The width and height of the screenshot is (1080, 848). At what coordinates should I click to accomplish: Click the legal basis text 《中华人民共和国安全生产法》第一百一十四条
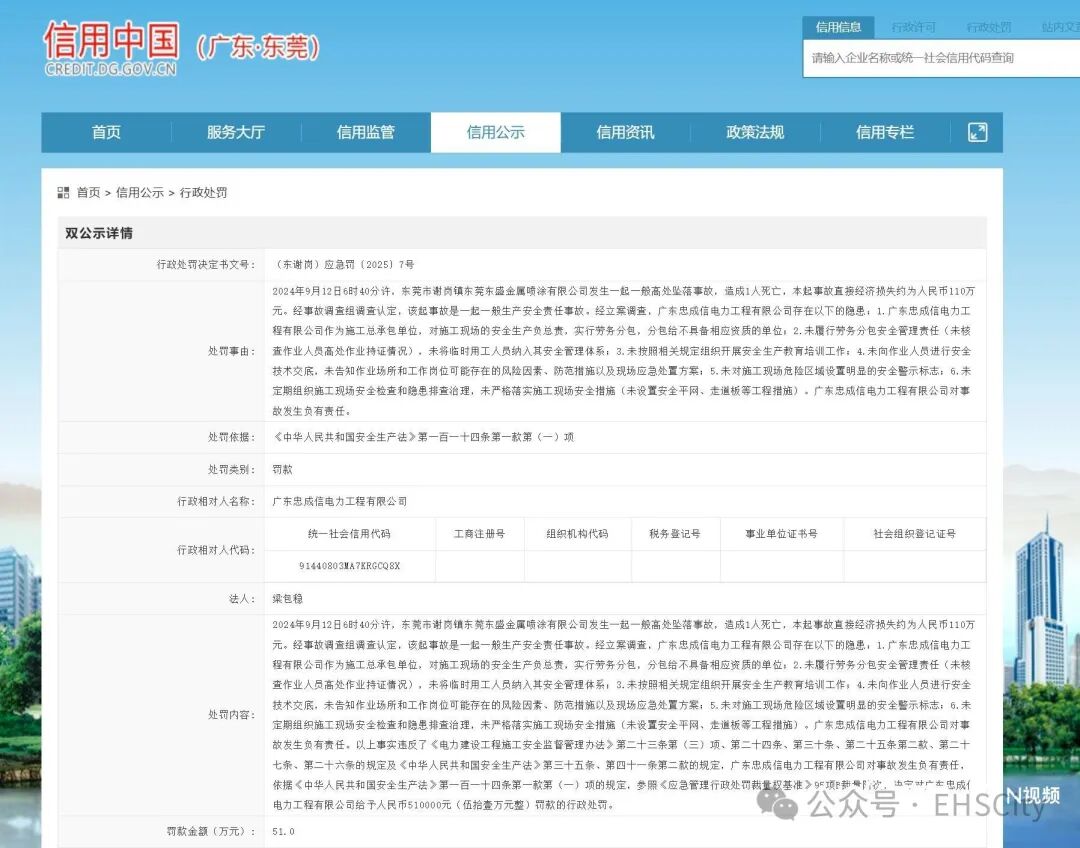pos(423,437)
